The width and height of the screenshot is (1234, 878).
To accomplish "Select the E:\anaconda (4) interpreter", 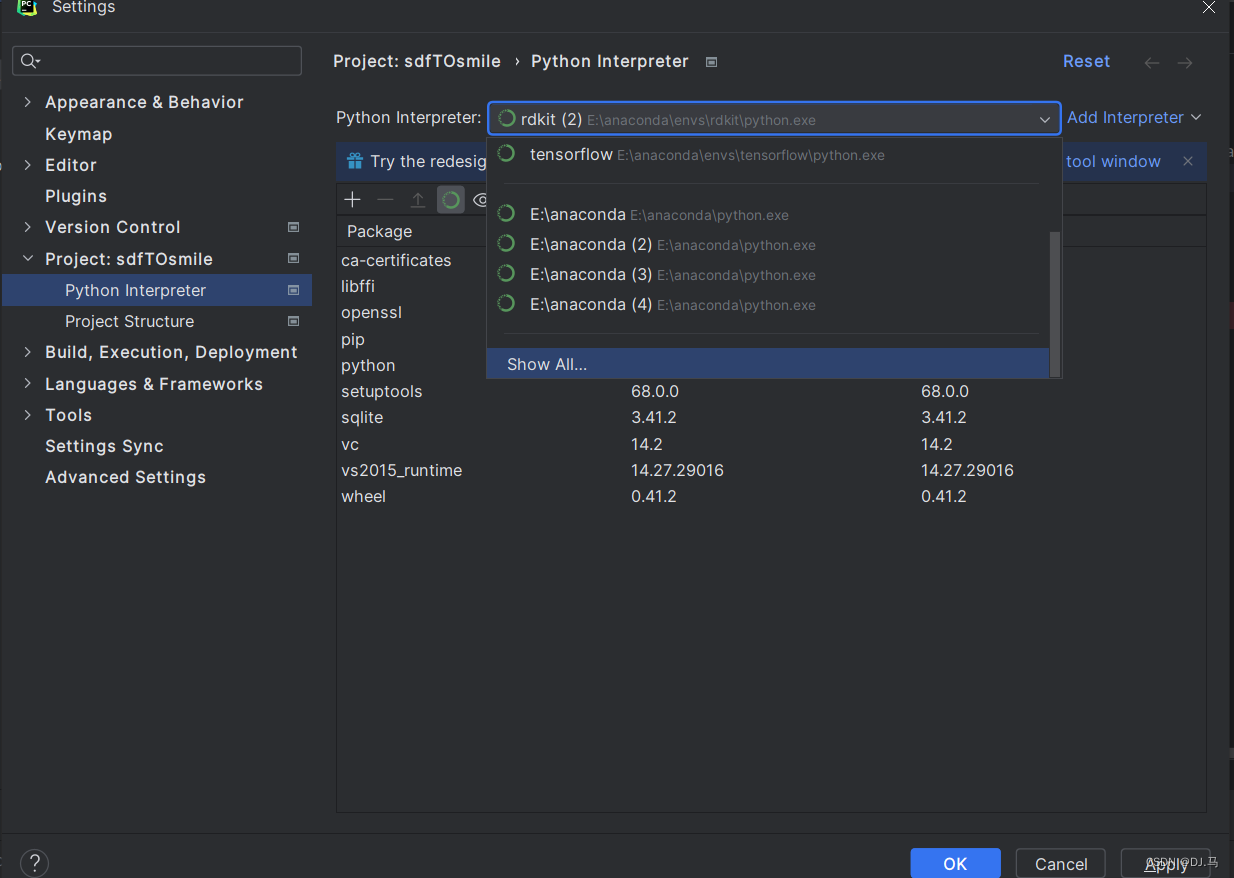I will click(x=768, y=304).
